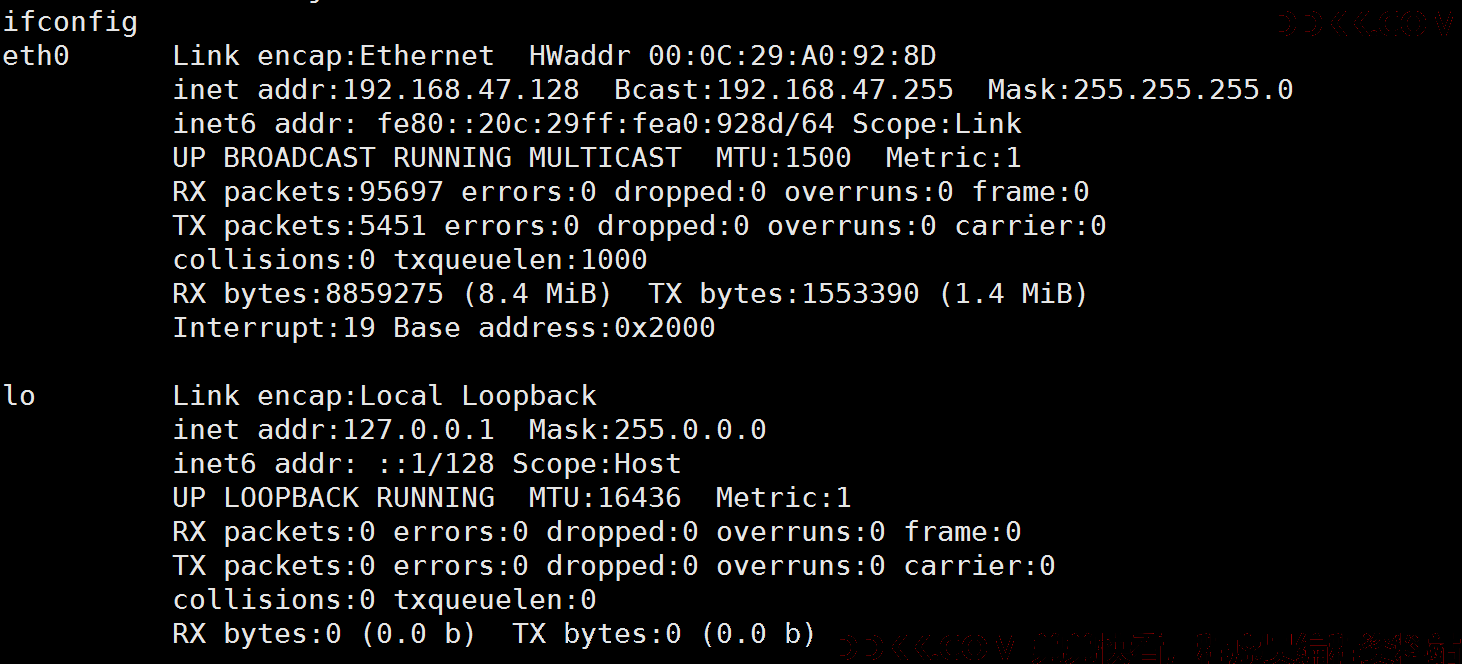Click the Base address:0x2000 text

tap(554, 328)
